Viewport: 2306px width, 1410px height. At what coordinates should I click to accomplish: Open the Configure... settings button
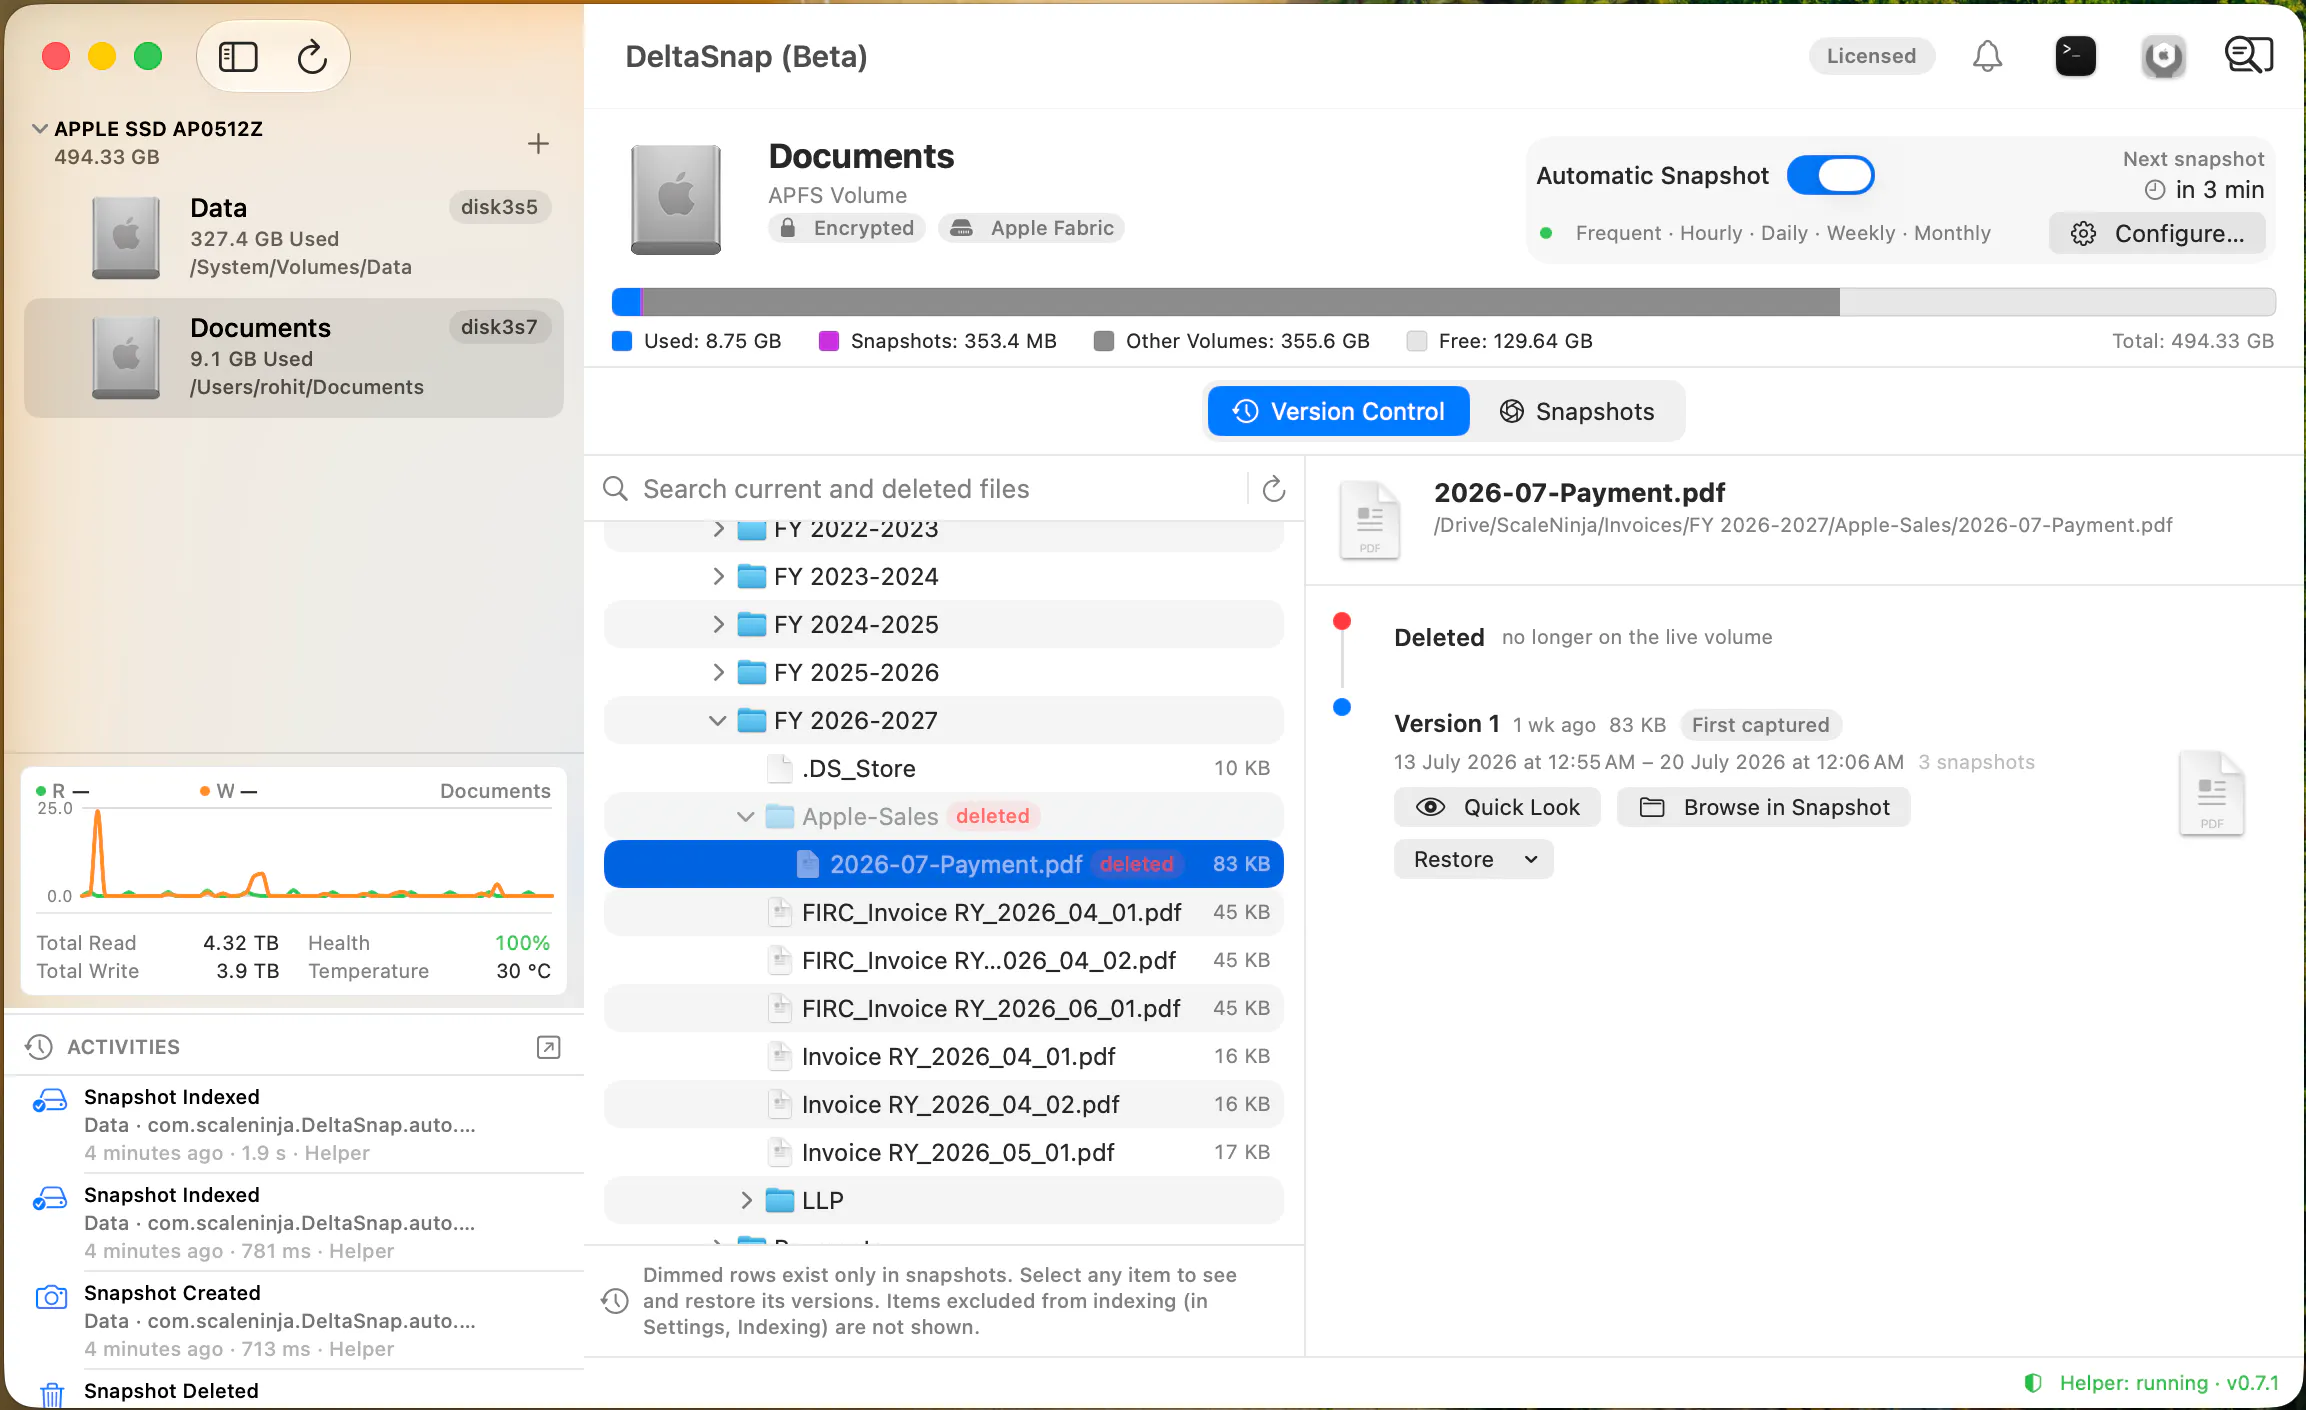[x=2157, y=233]
